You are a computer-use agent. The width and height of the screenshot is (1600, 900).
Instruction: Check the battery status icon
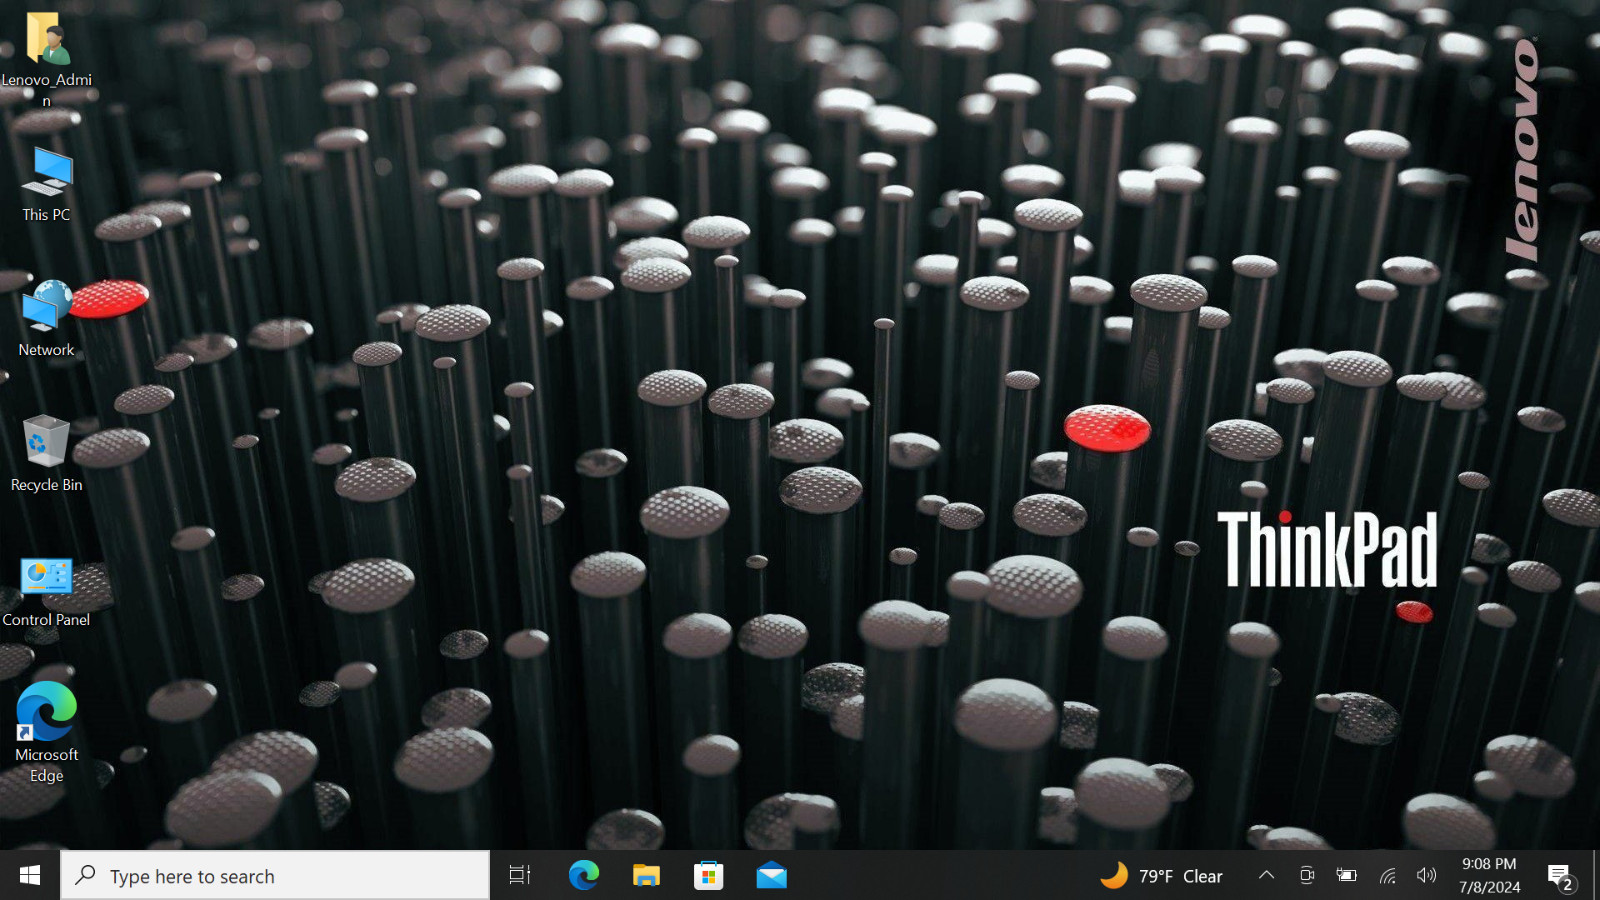[1347, 876]
